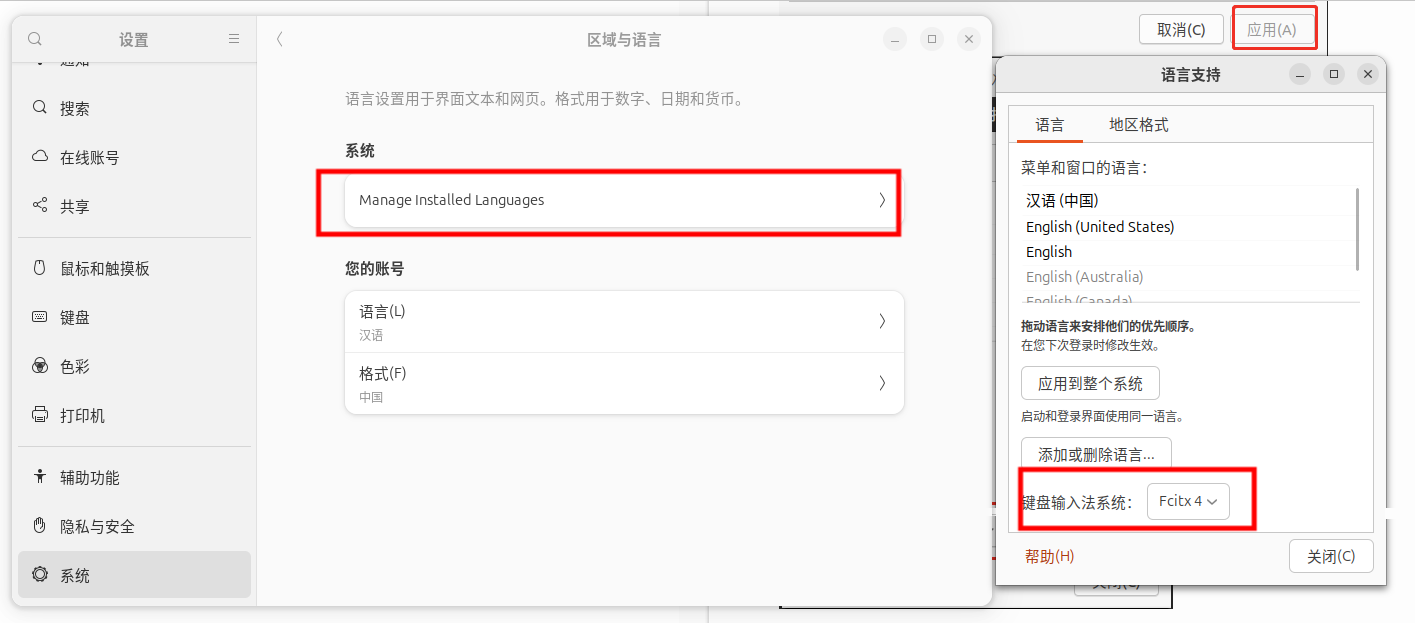This screenshot has height=623, width=1415.
Task: Click the search magnifier icon in Settings header
Action: (x=35, y=39)
